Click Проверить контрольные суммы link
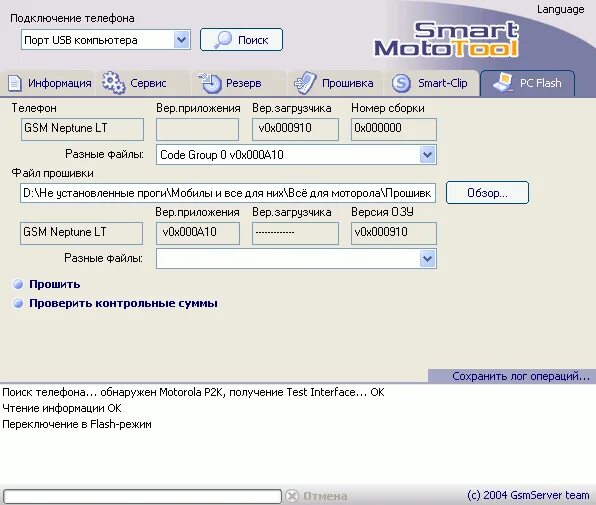The width and height of the screenshot is (596, 505). [x=124, y=303]
